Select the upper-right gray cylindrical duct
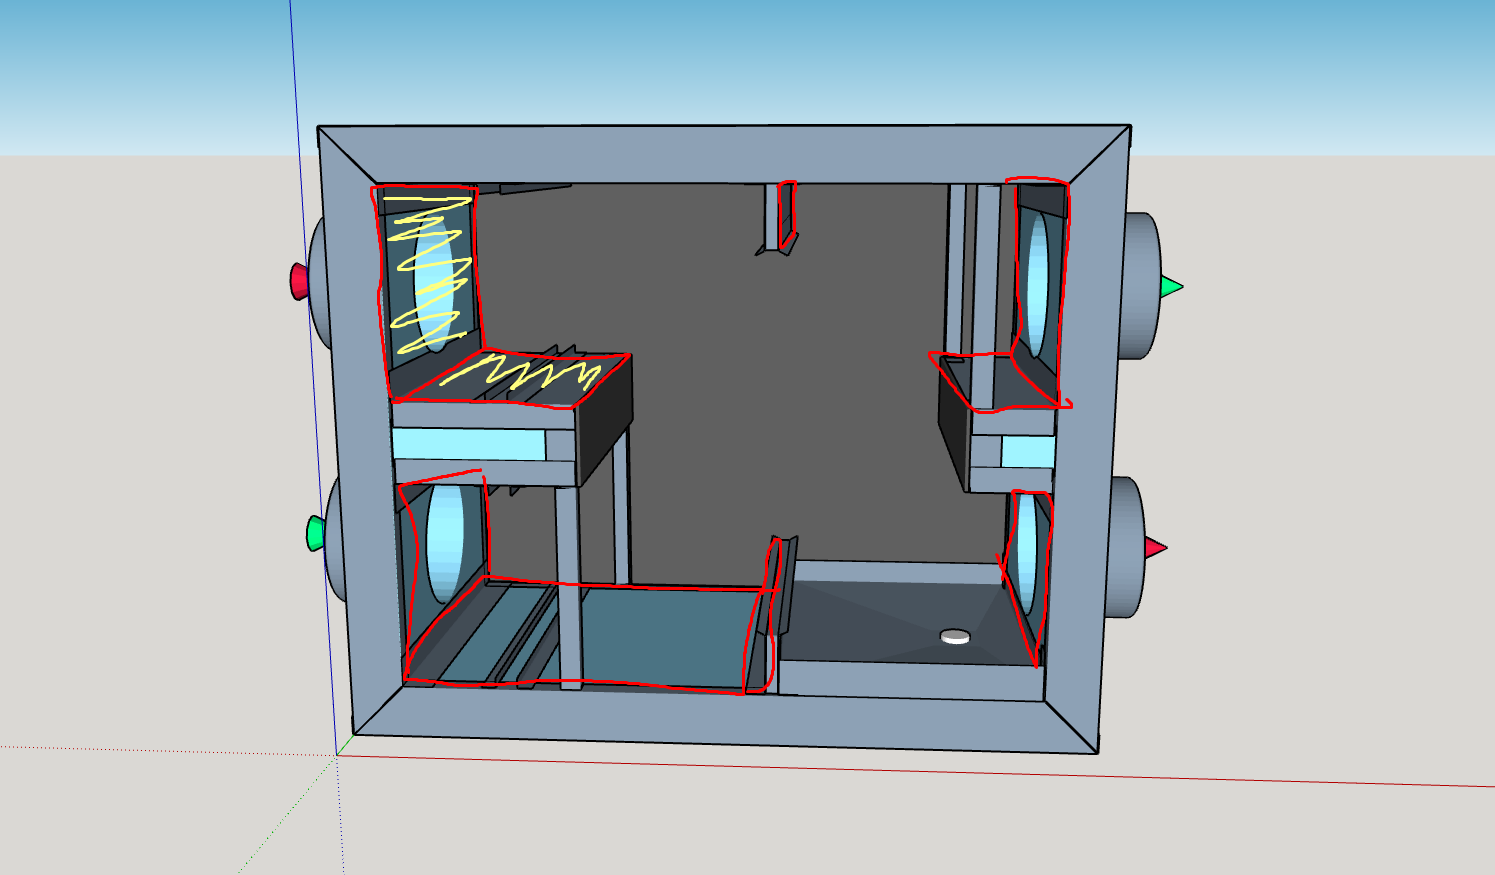1495x875 pixels. [1142, 286]
